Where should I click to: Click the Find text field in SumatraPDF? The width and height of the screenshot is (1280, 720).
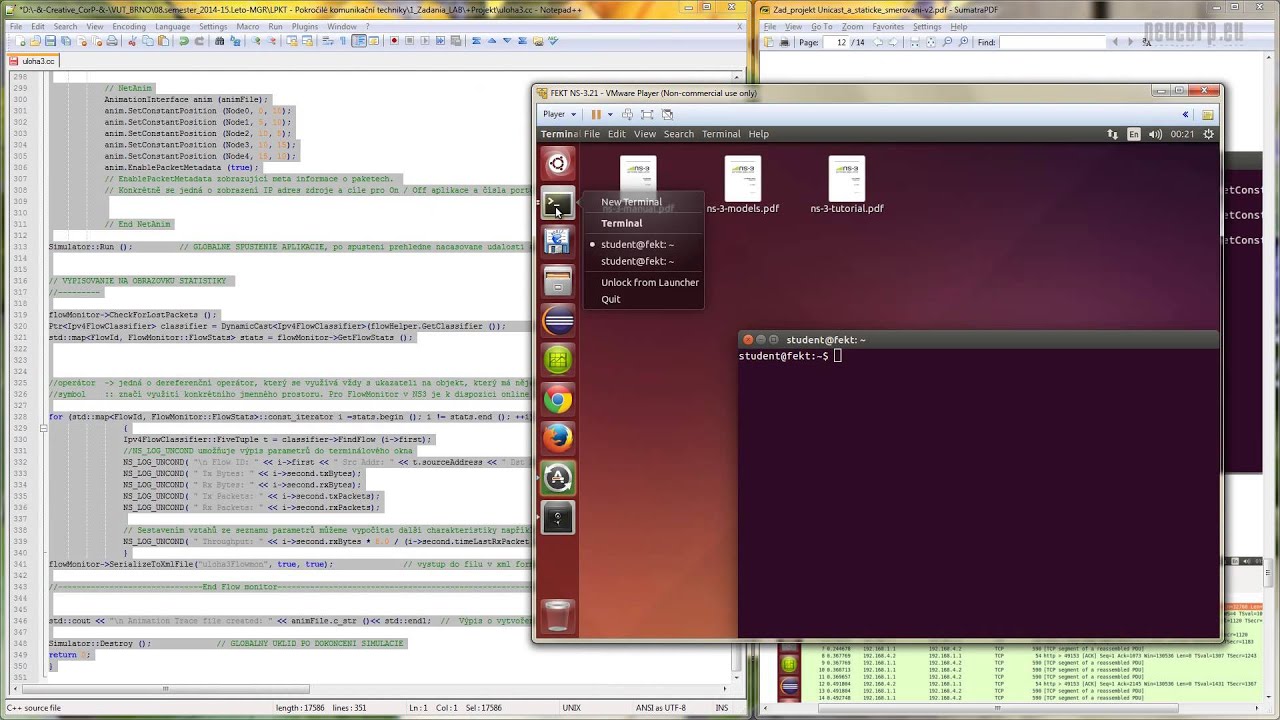click(x=1052, y=42)
